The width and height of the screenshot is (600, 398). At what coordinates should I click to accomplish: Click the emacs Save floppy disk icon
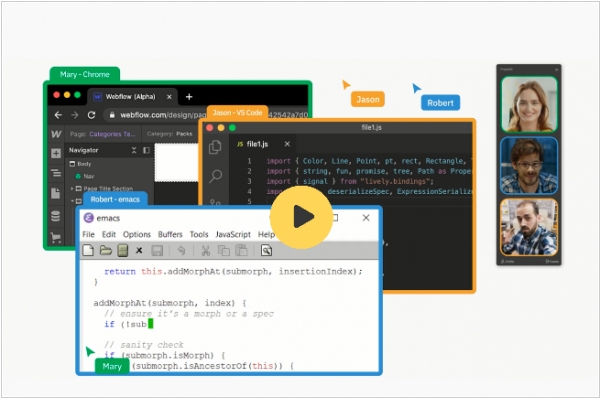point(157,250)
